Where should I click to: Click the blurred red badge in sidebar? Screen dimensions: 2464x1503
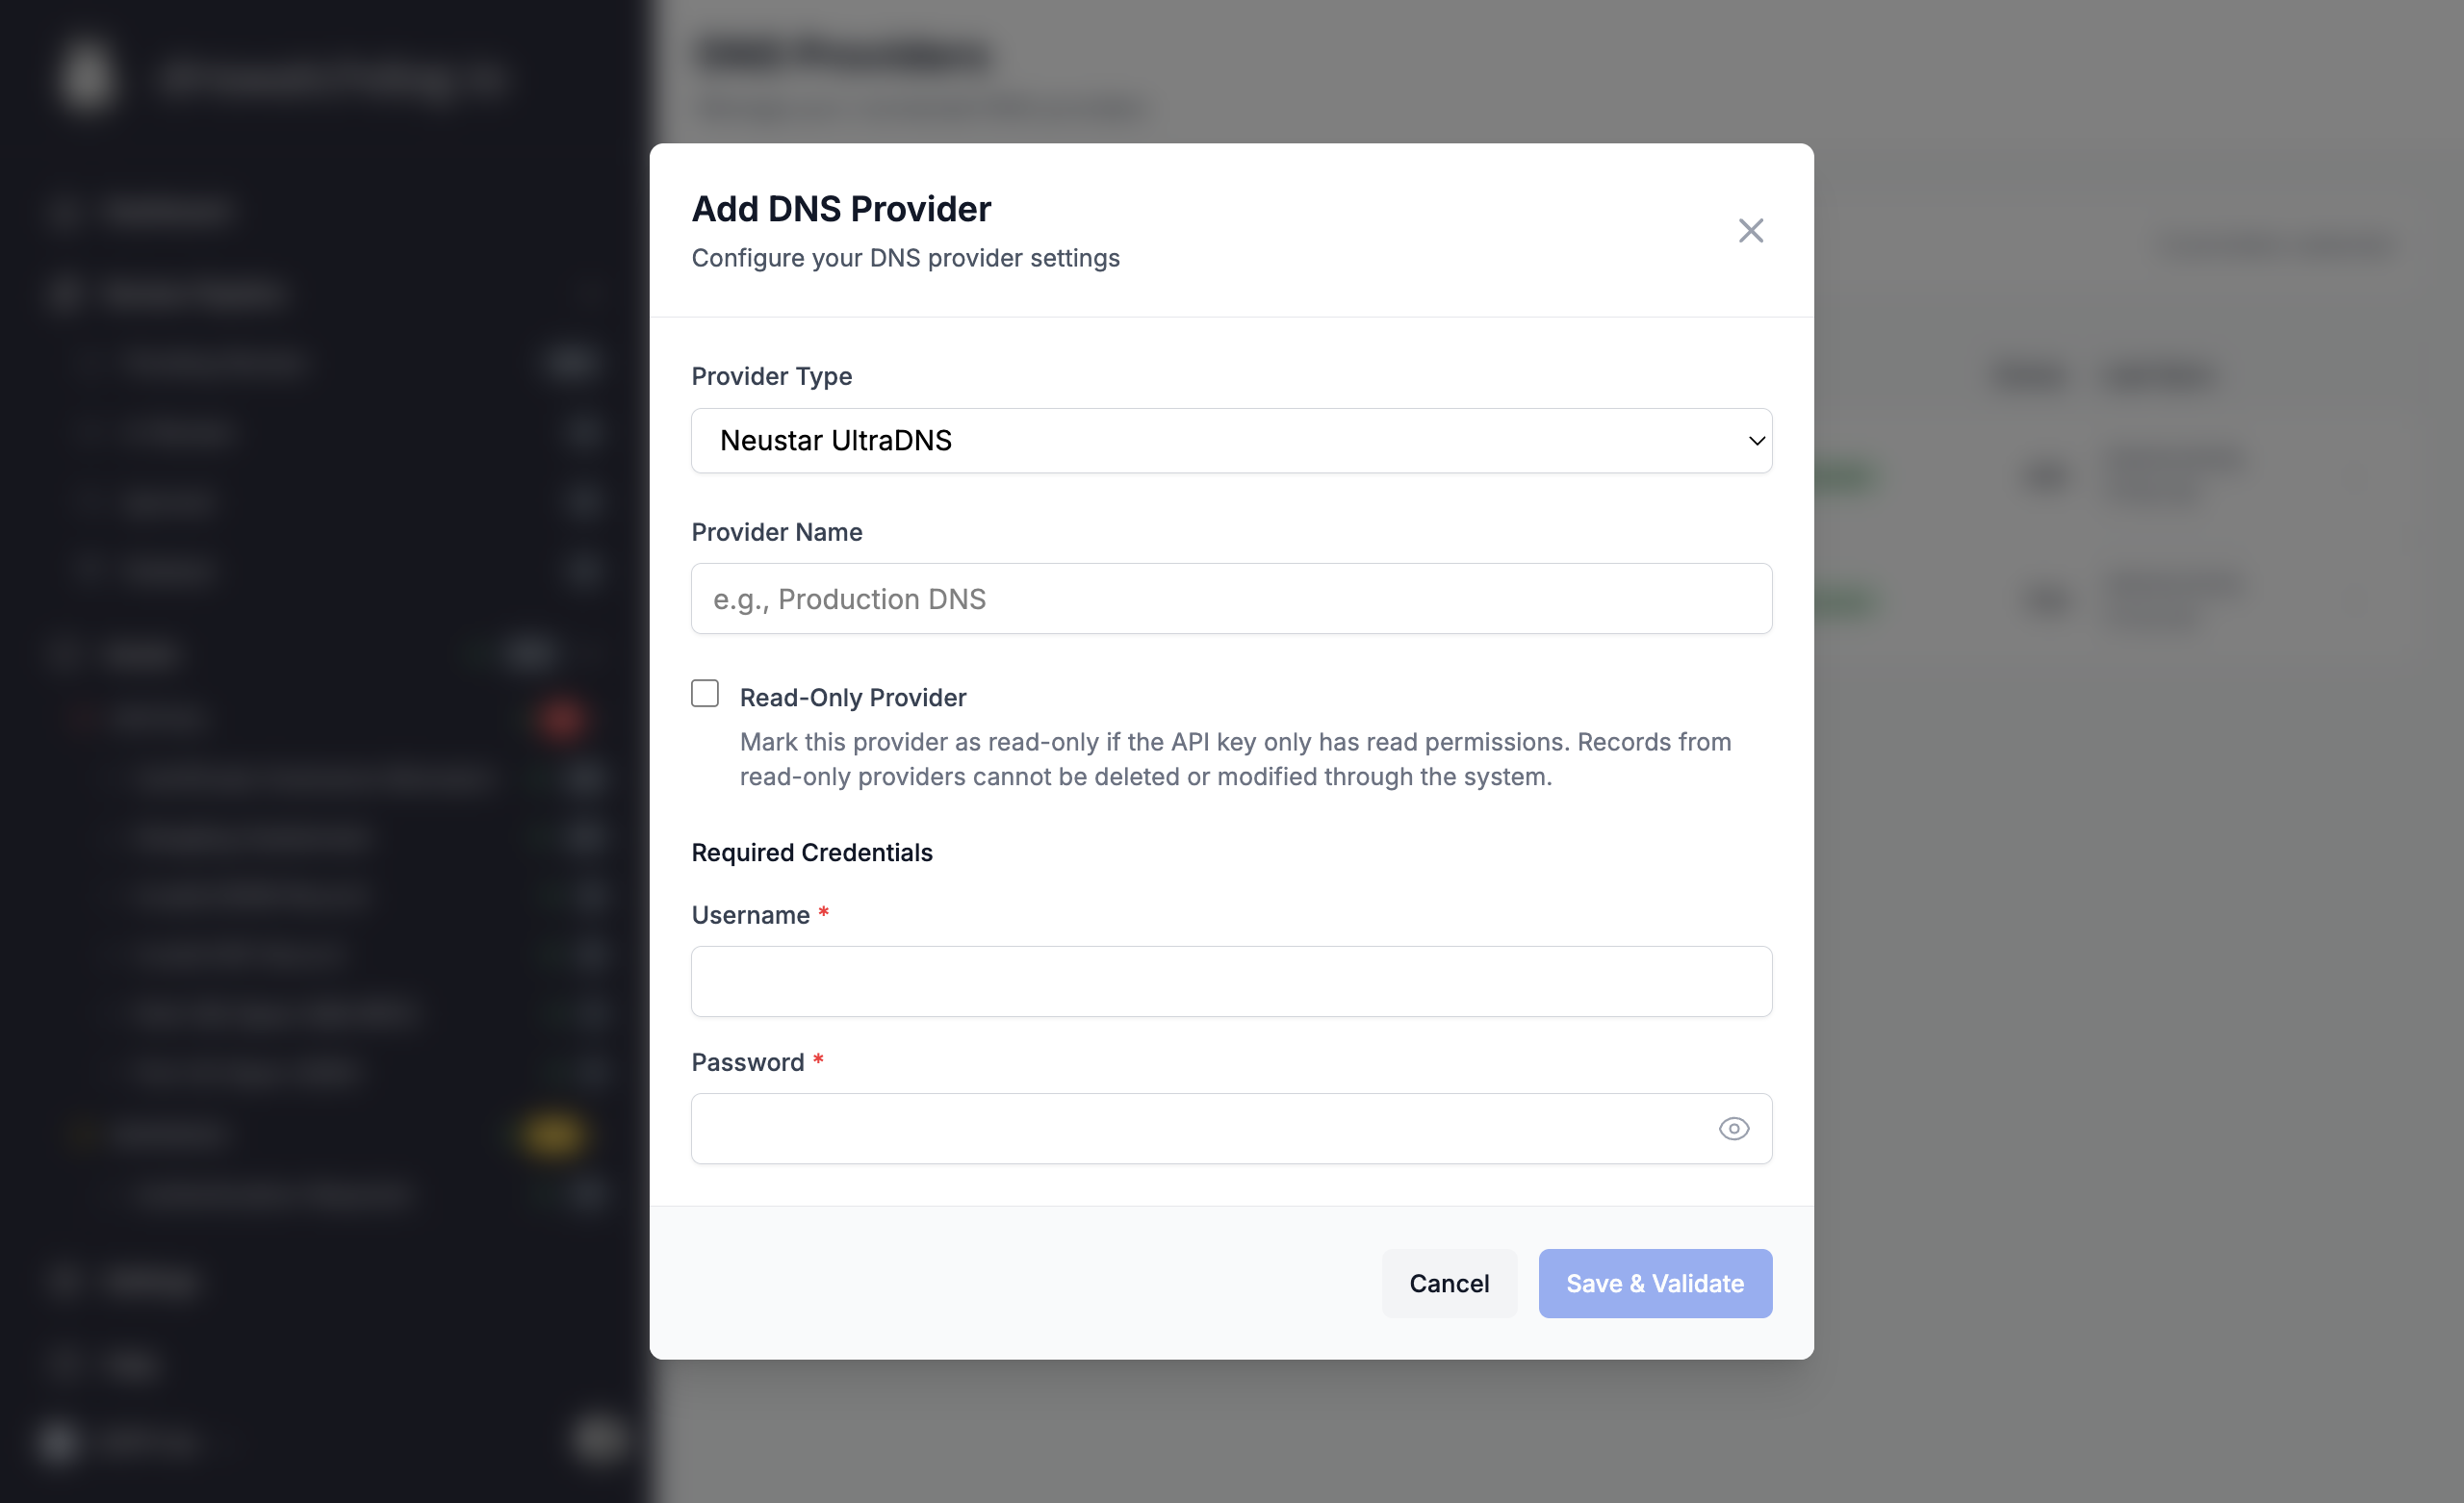pyautogui.click(x=558, y=718)
